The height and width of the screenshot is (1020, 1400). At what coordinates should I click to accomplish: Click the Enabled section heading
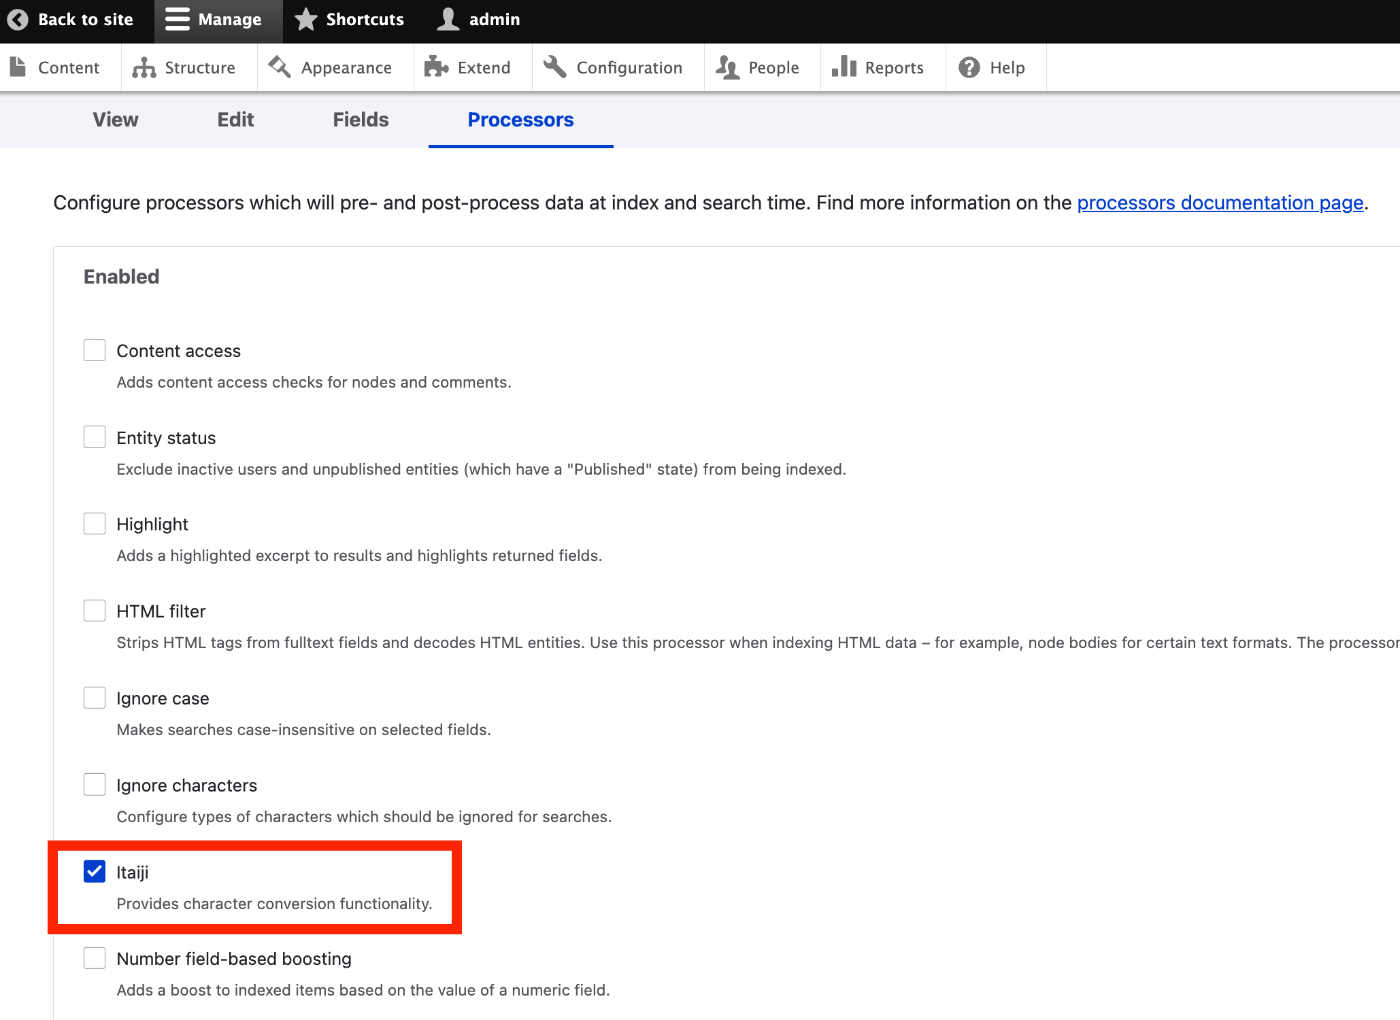[121, 277]
